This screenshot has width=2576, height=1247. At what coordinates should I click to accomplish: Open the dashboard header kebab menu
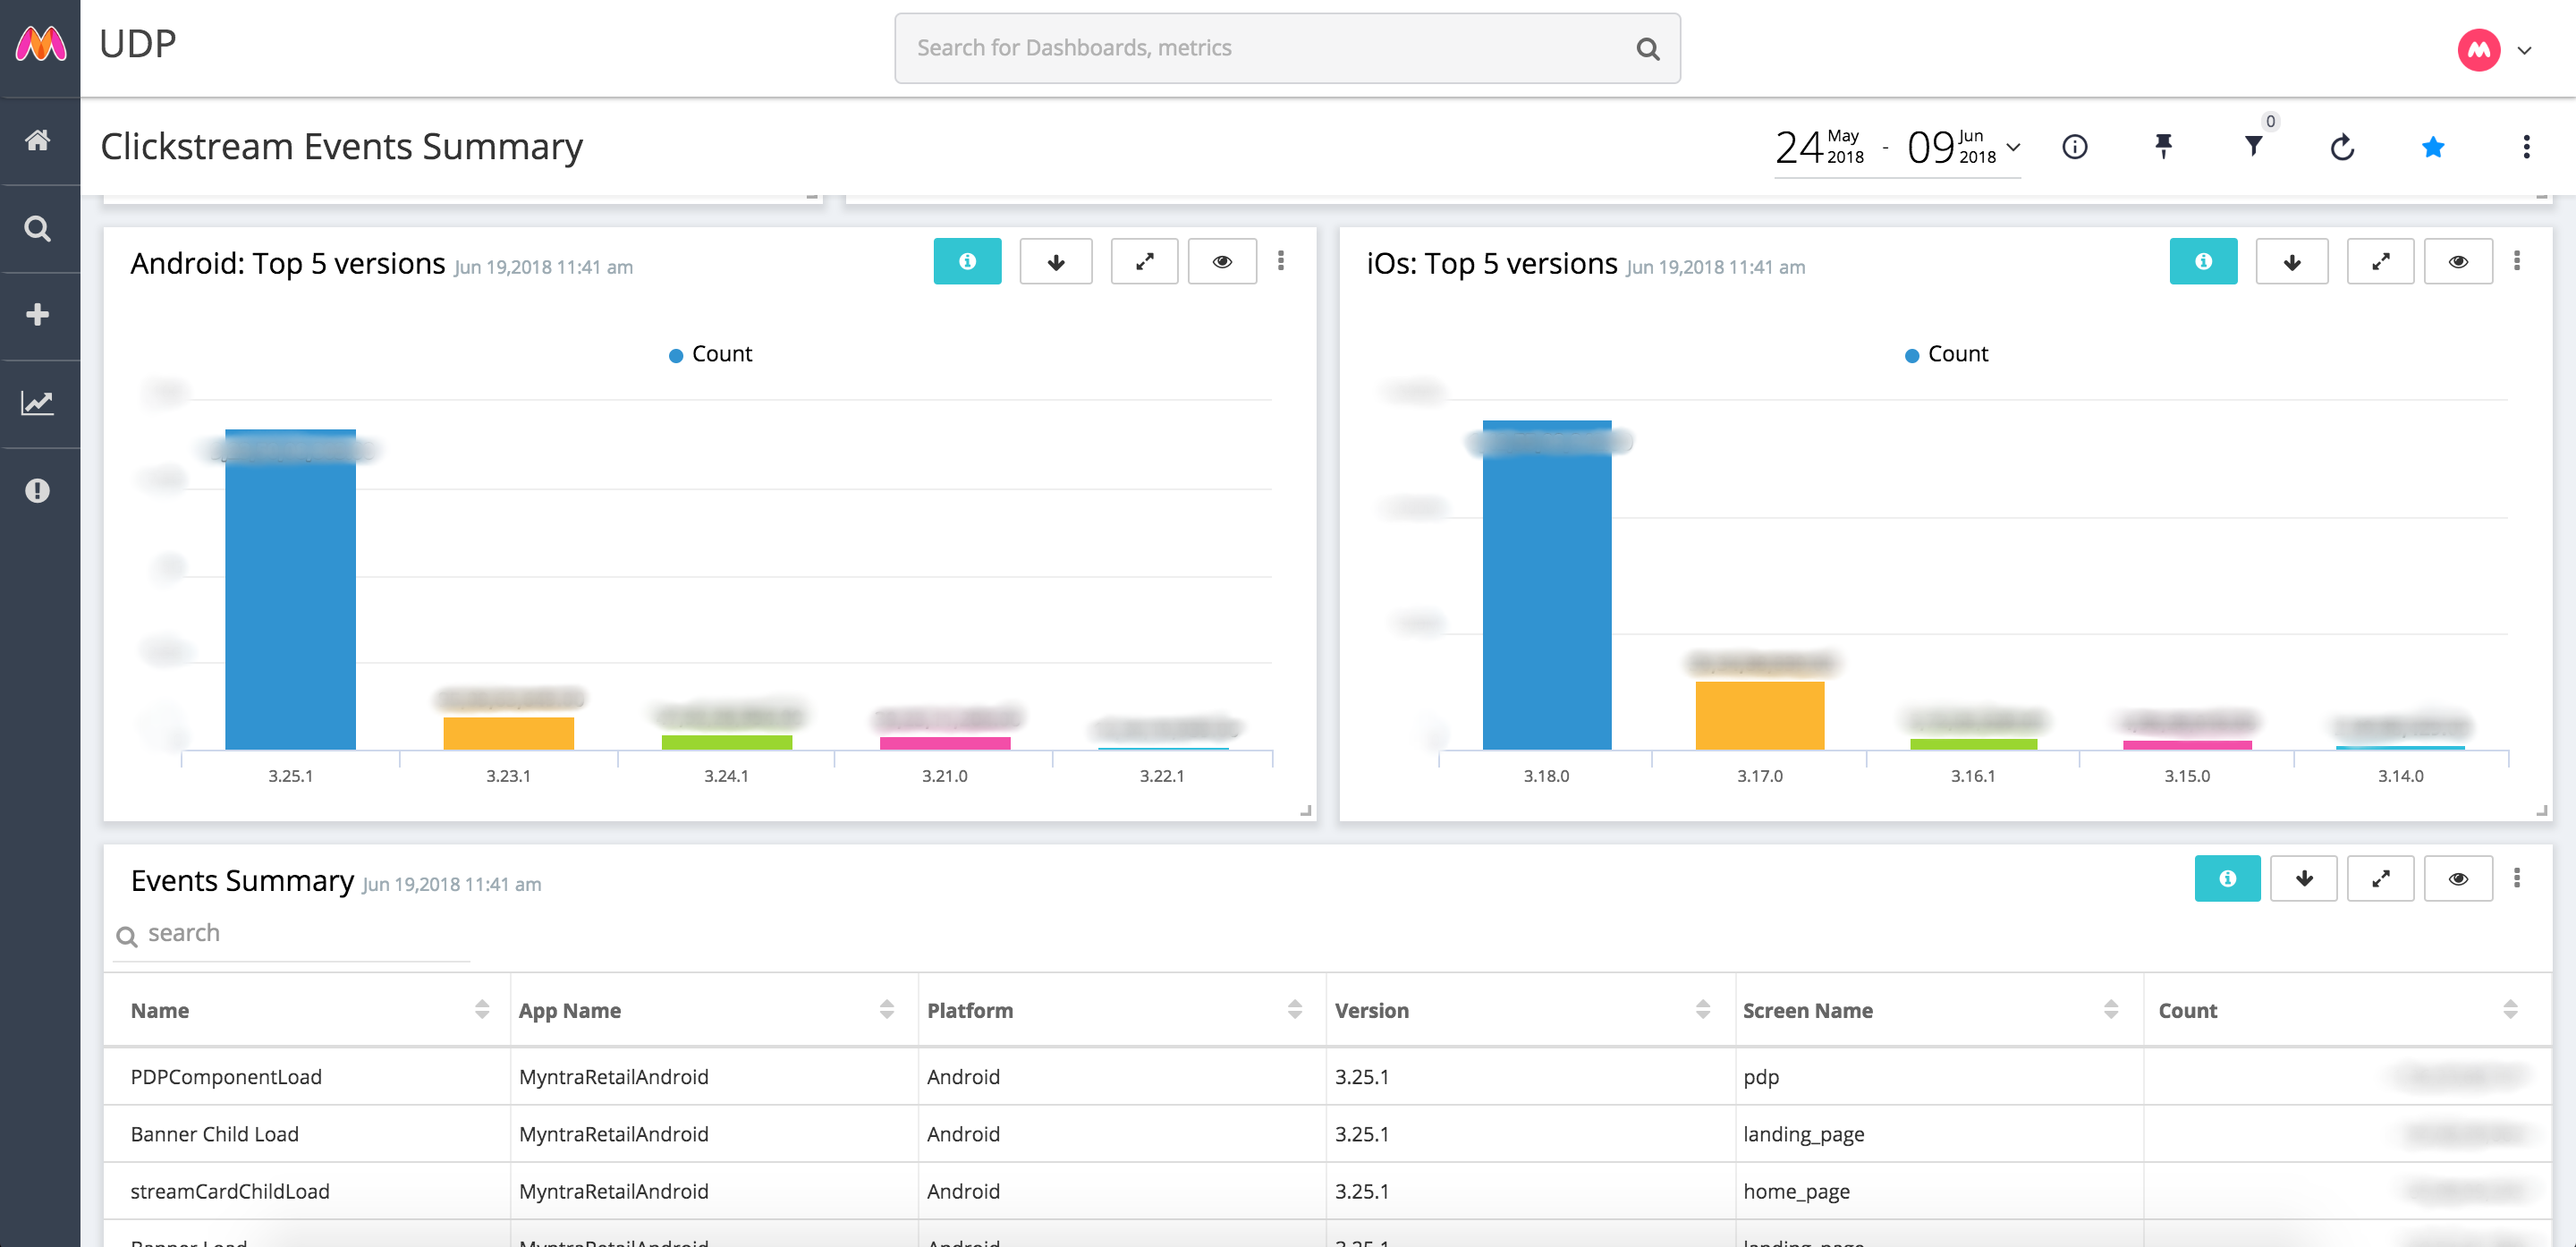[x=2526, y=147]
